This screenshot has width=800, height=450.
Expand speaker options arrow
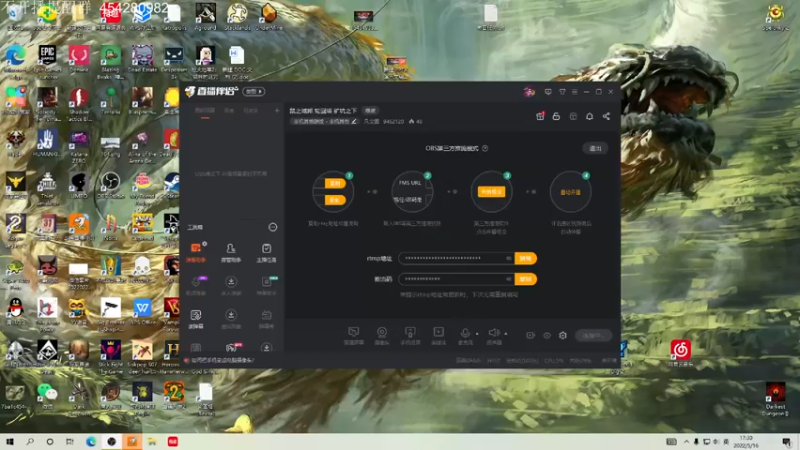point(506,334)
